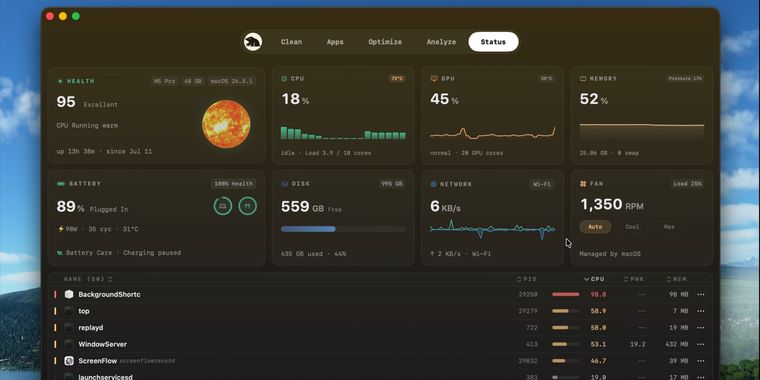Click the green CPU cores bar chart

coord(343,133)
